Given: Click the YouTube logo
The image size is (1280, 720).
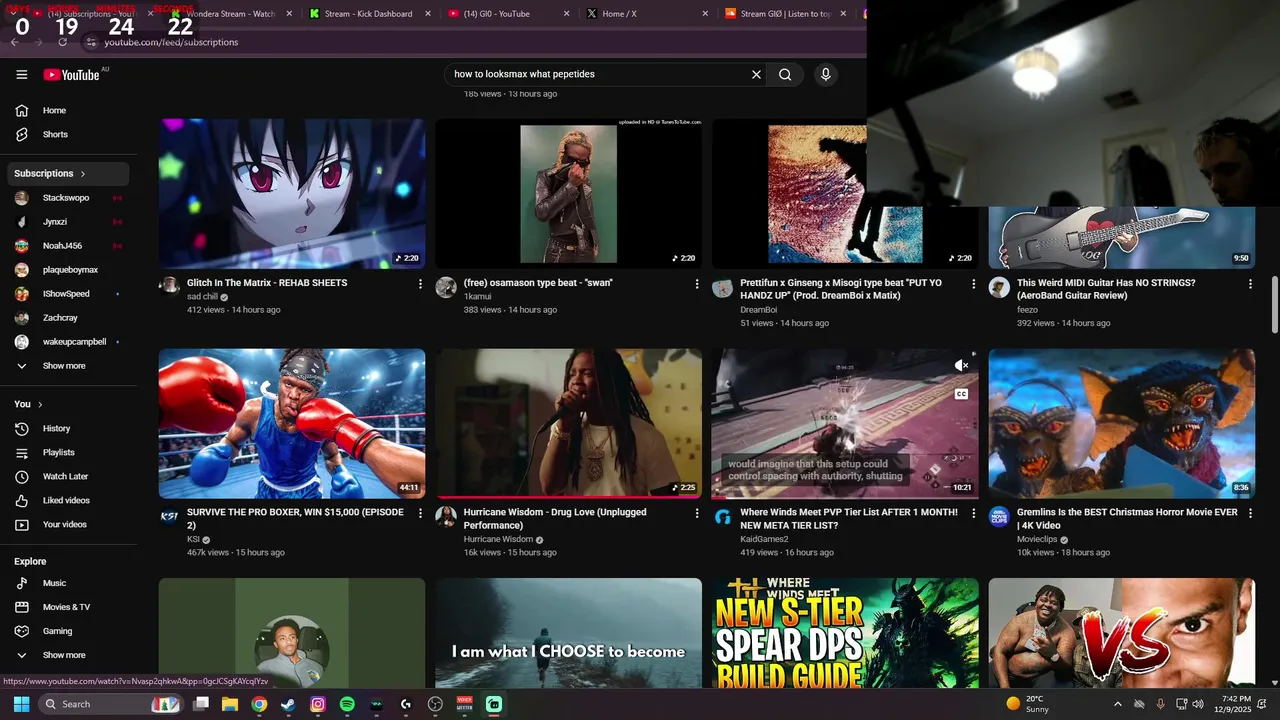Looking at the screenshot, I should pyautogui.click(x=71, y=75).
